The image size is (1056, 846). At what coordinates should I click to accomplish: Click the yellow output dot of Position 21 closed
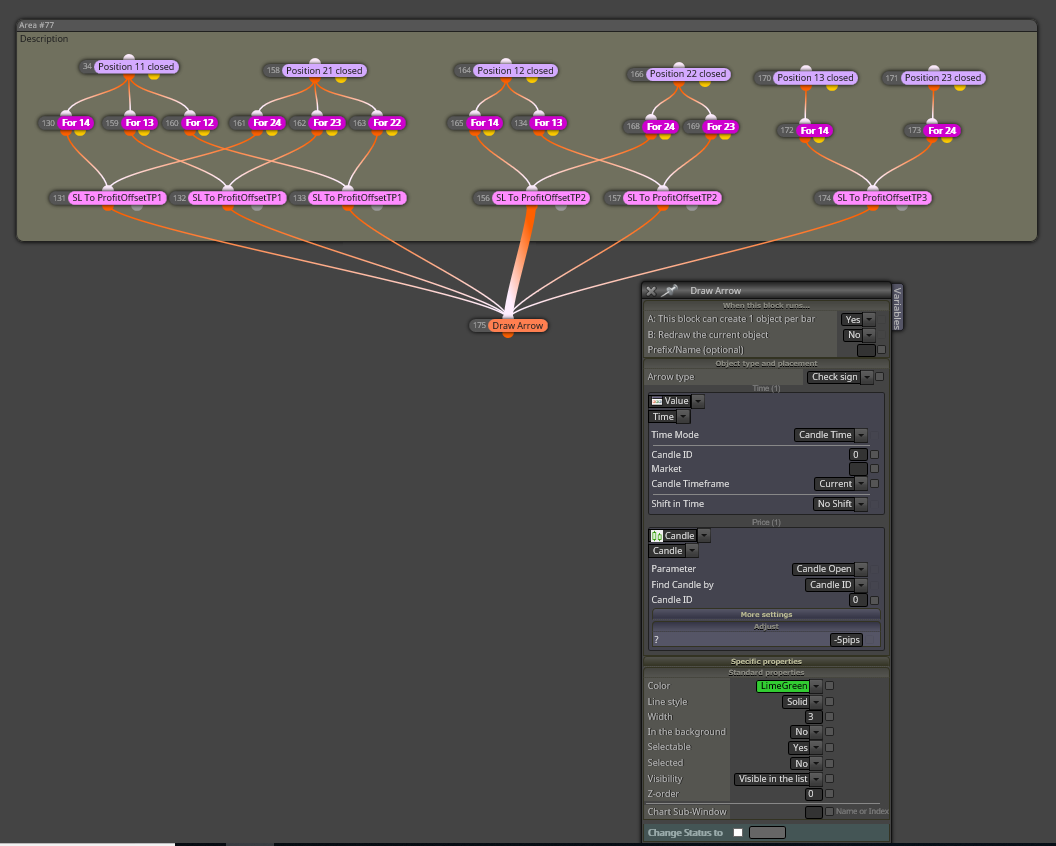pyautogui.click(x=341, y=80)
